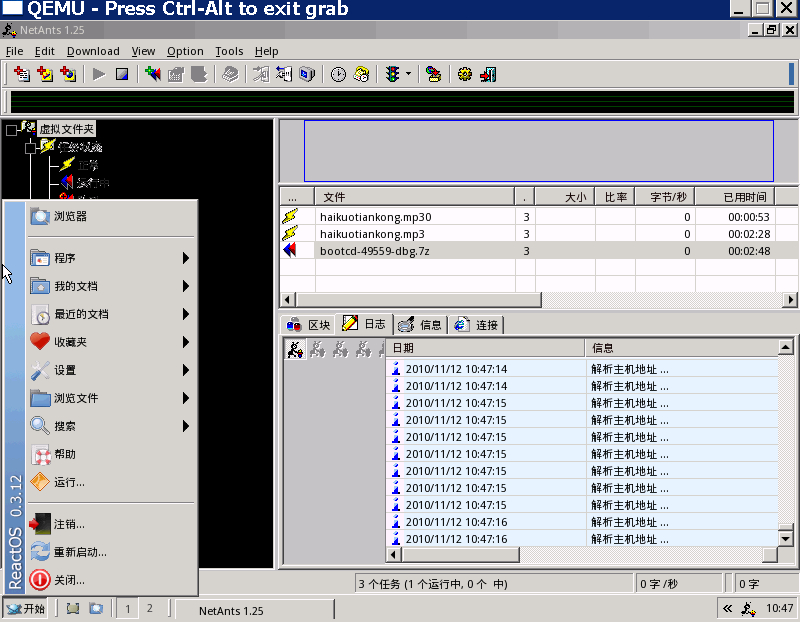Click the NetAnts 1.25 taskbar button

click(254, 611)
